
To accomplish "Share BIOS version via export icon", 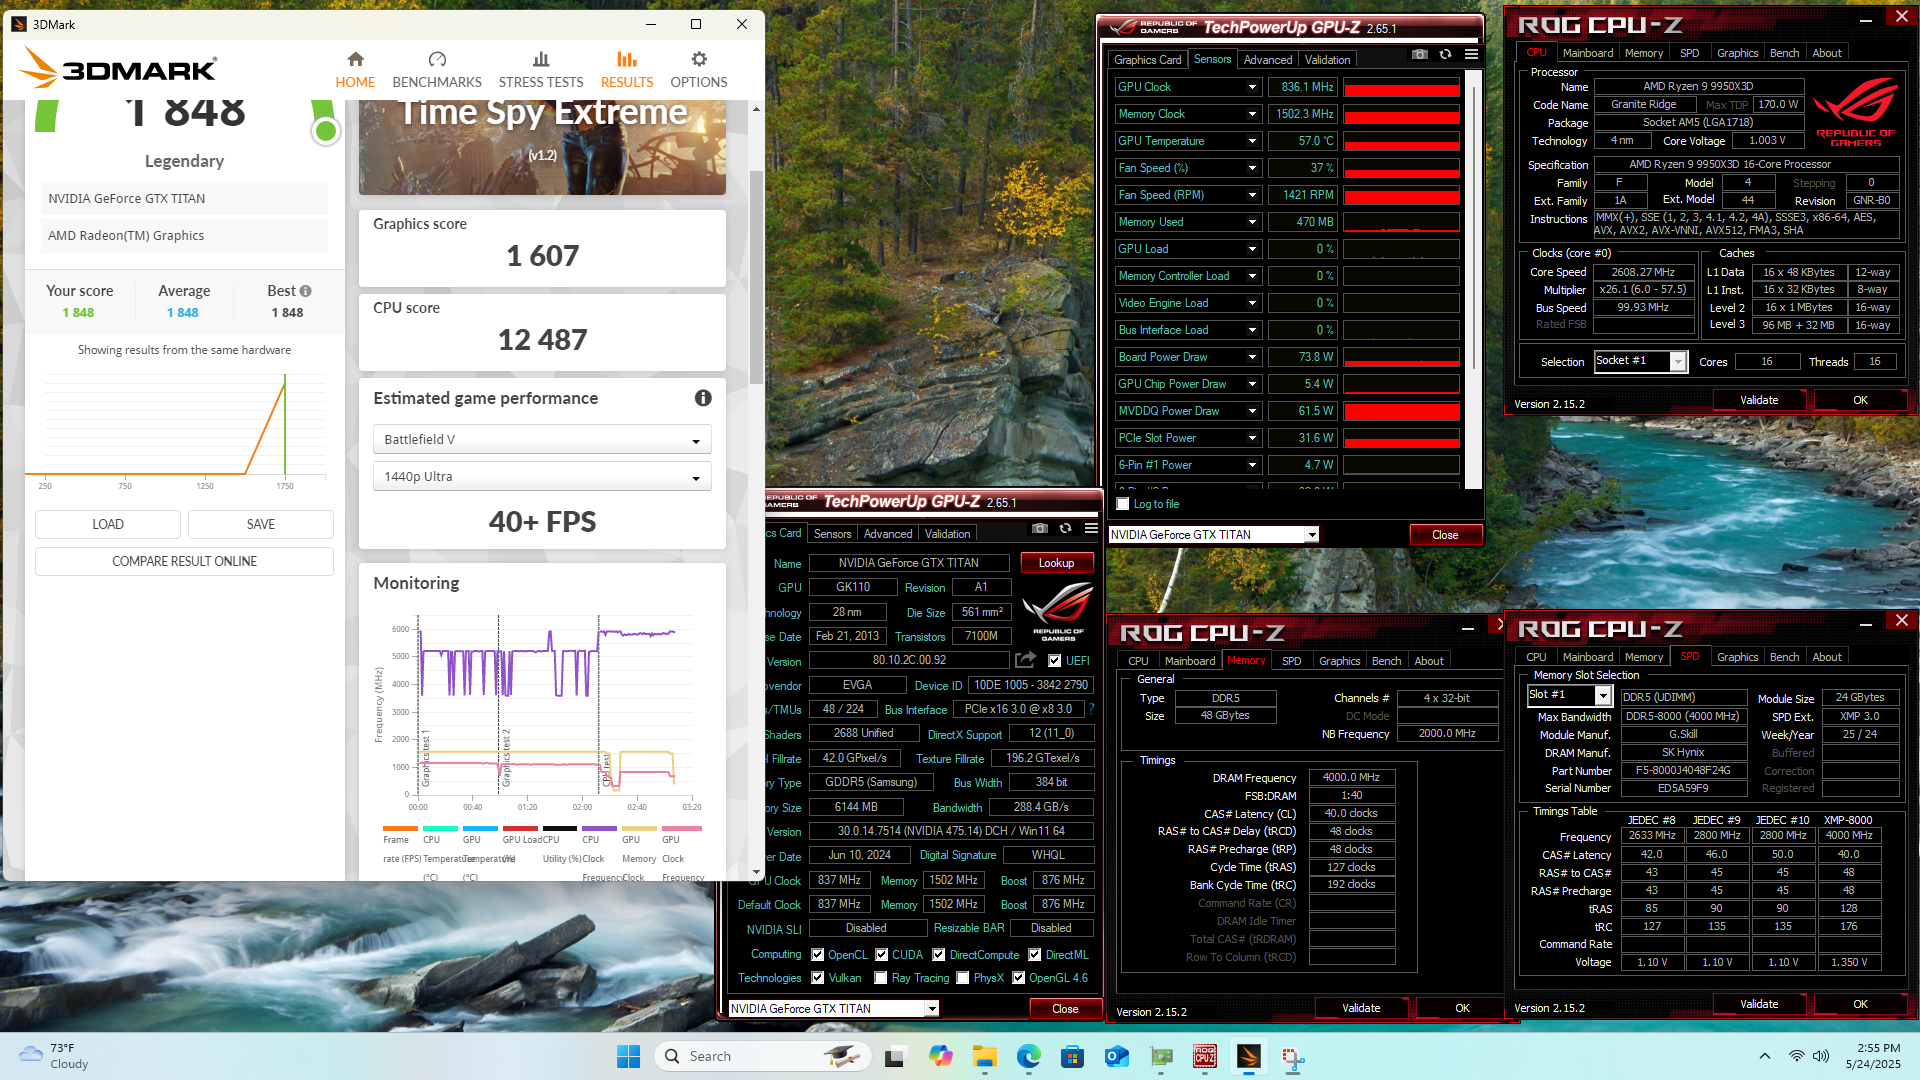I will coord(1025,660).
